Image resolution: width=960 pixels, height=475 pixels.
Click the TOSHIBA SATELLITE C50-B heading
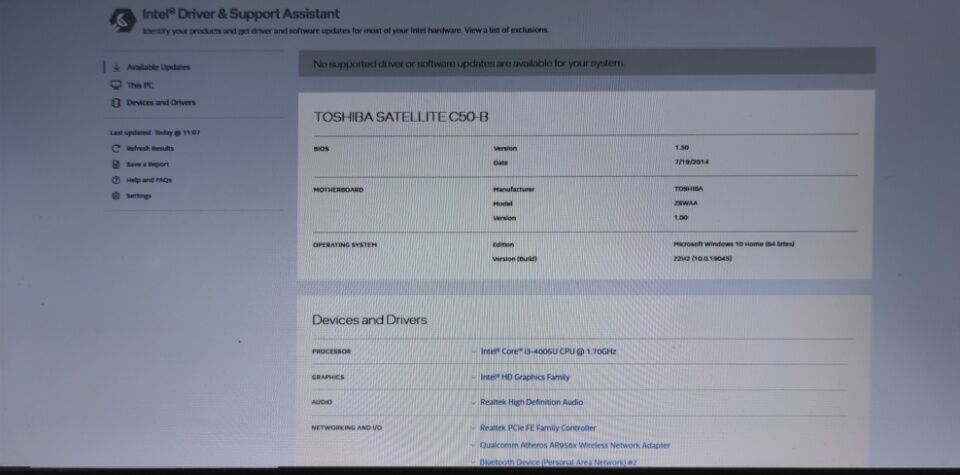pyautogui.click(x=401, y=117)
